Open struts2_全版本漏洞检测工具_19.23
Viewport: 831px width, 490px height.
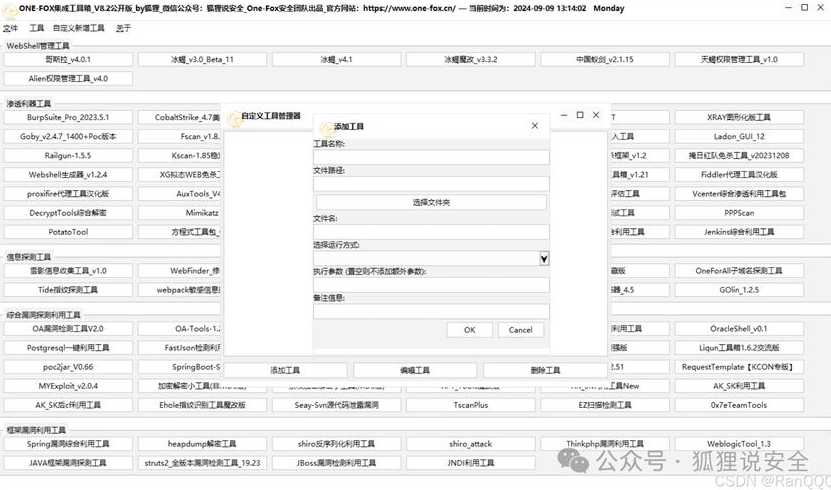[x=202, y=462]
